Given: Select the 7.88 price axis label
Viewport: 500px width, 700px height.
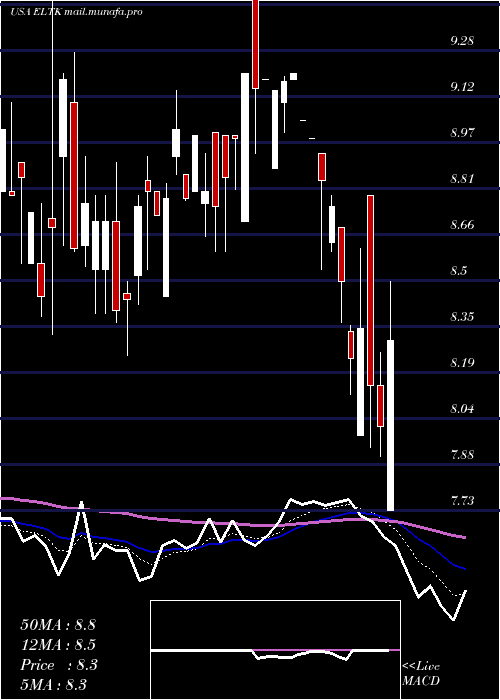Looking at the screenshot, I should (462, 454).
